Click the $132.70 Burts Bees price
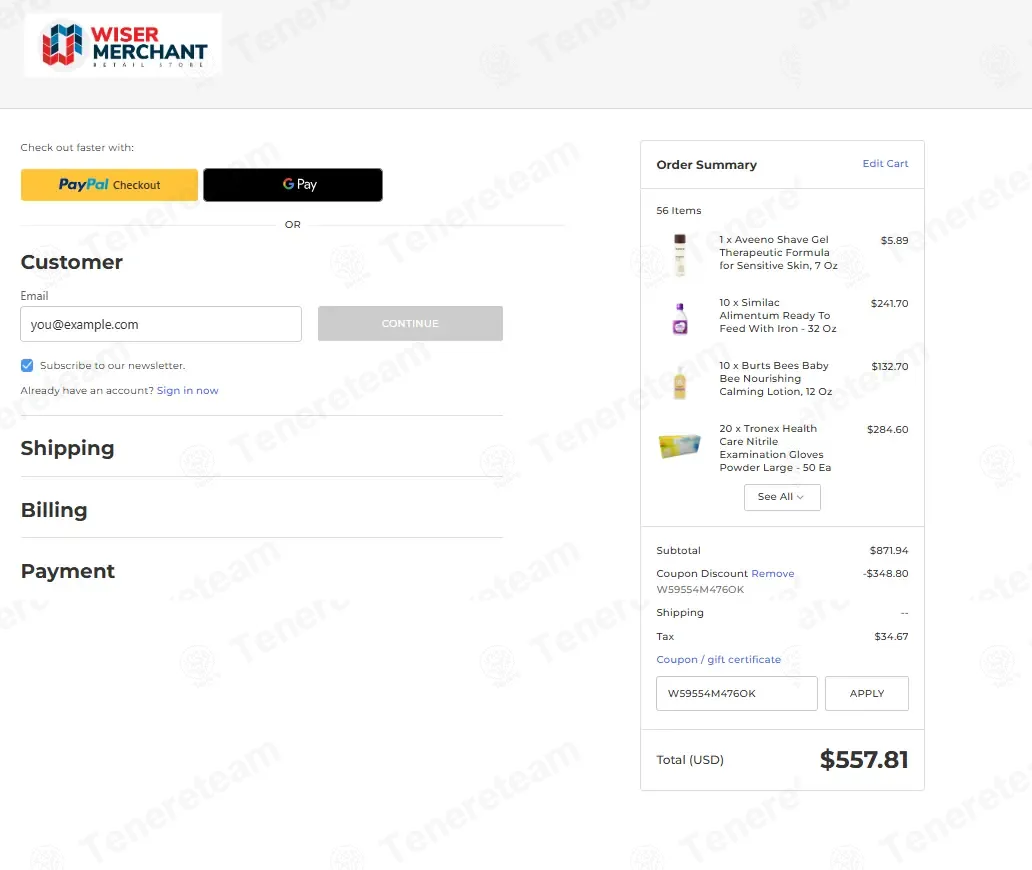The image size is (1032, 870). [x=890, y=367]
